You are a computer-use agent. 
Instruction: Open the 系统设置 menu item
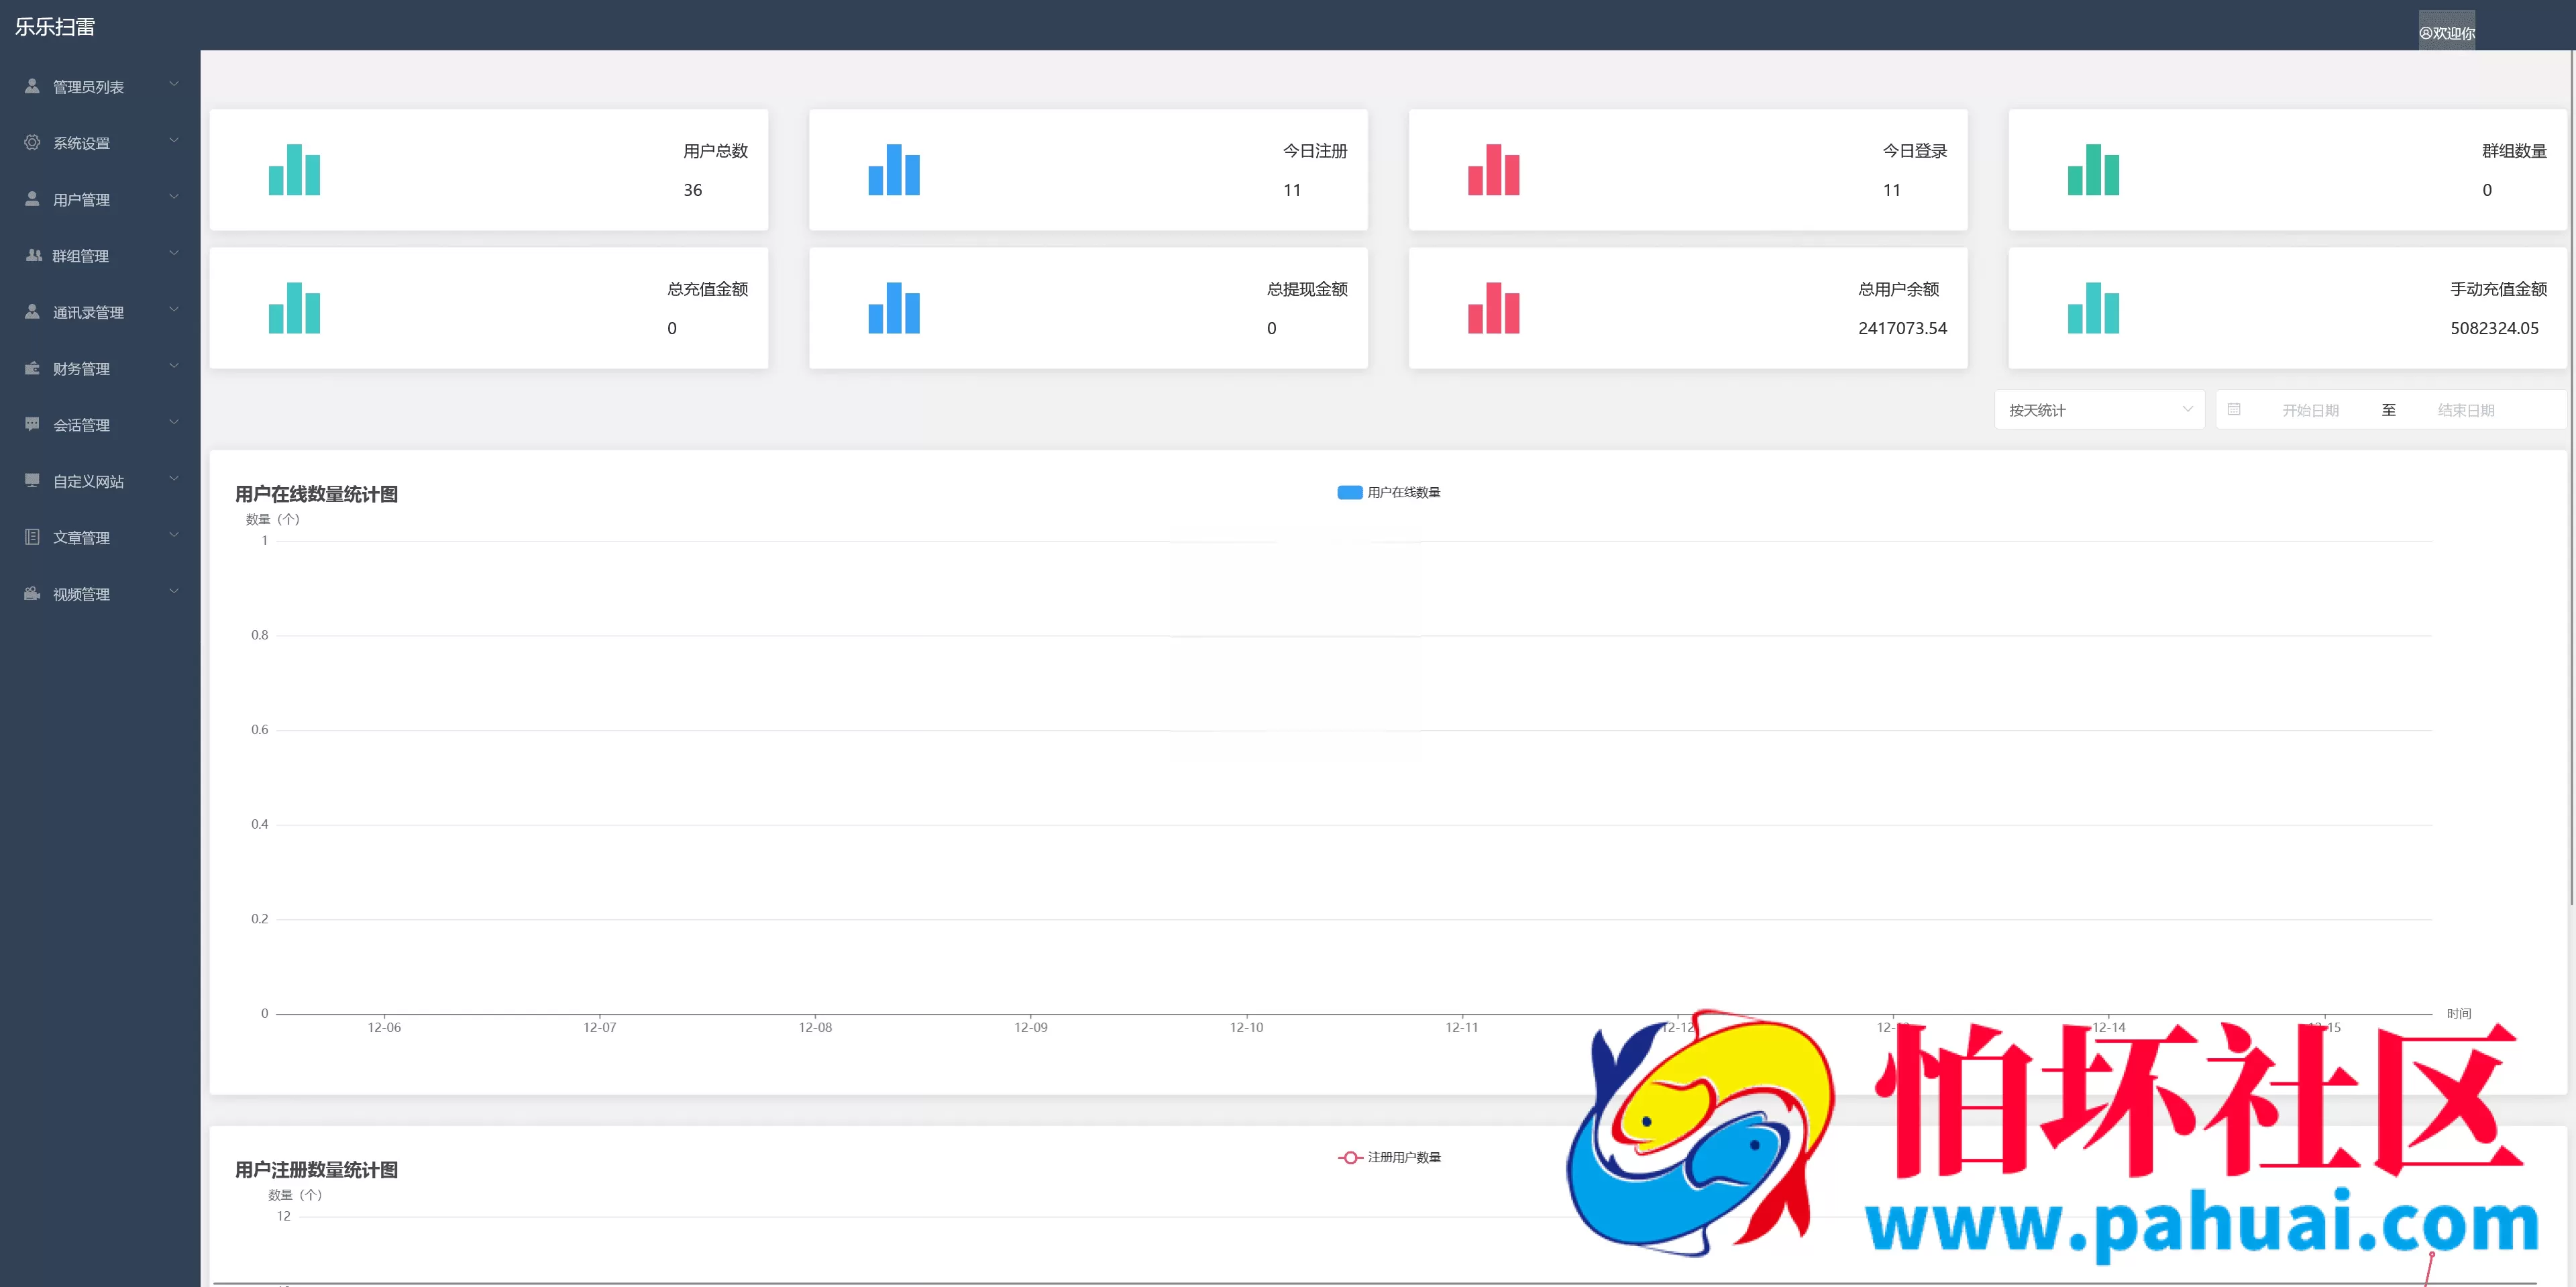coord(100,143)
